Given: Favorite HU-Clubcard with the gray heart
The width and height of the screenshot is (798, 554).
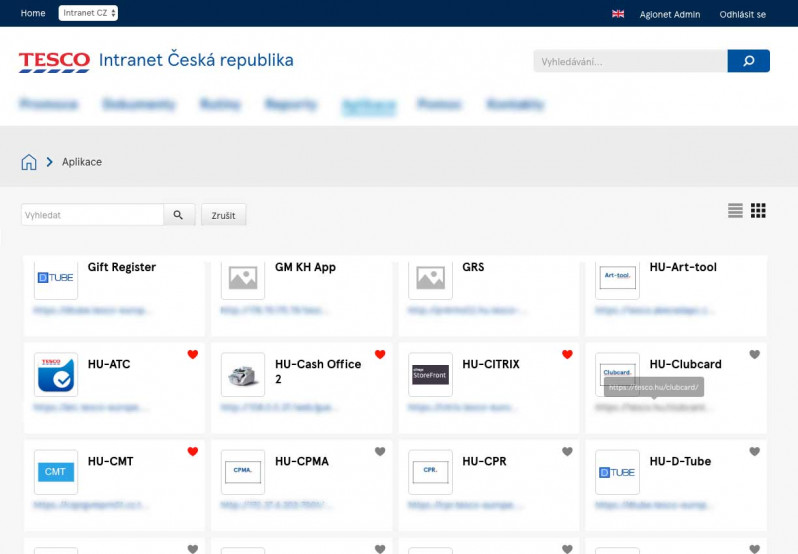Looking at the screenshot, I should [755, 354].
